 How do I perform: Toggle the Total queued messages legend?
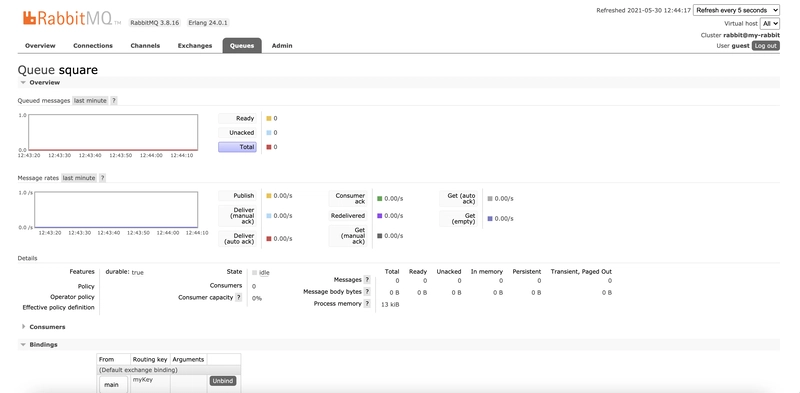tap(237, 147)
